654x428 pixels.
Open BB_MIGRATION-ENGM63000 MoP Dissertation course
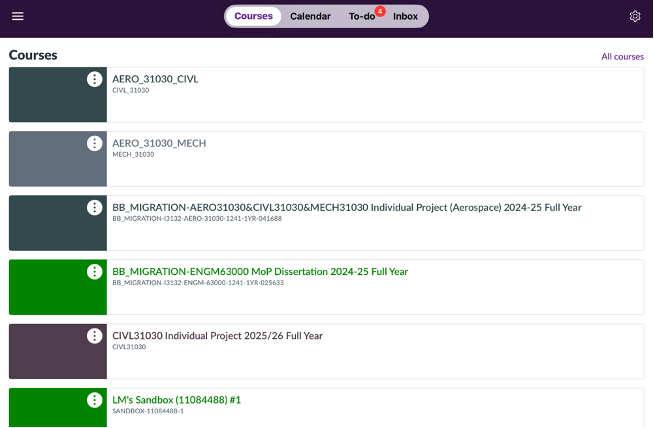click(x=260, y=271)
